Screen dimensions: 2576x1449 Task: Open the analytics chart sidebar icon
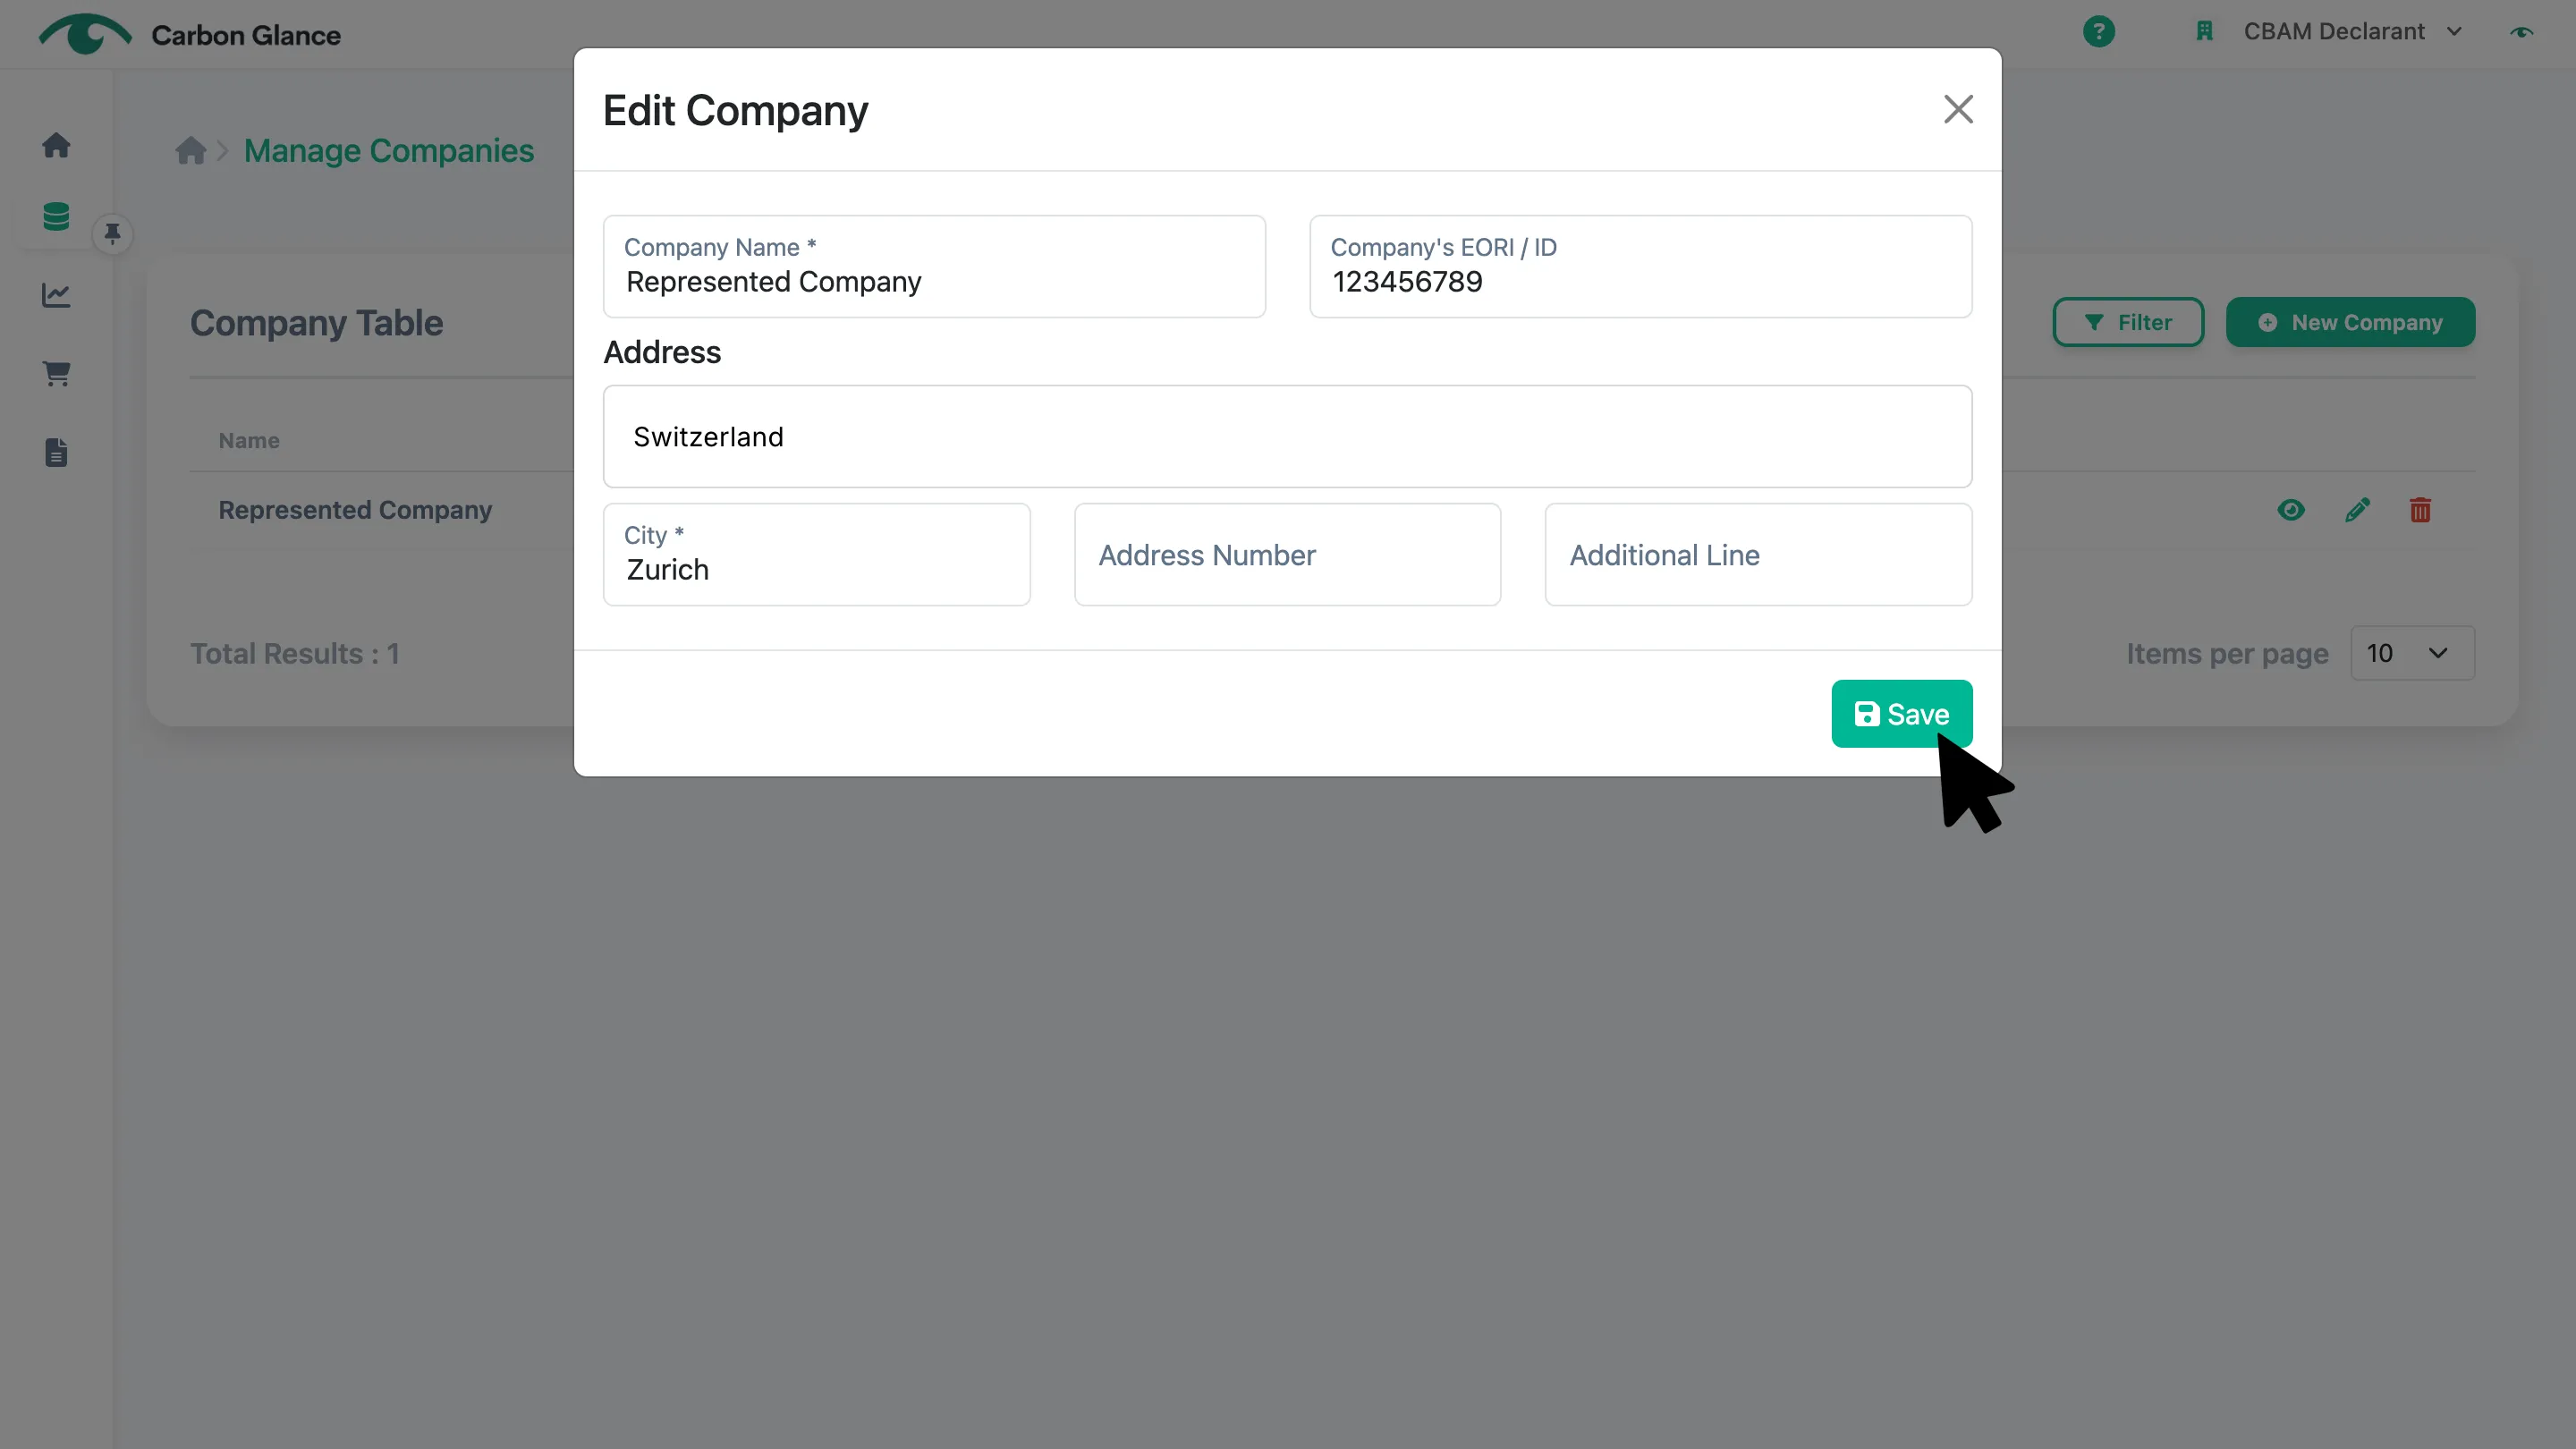click(56, 295)
